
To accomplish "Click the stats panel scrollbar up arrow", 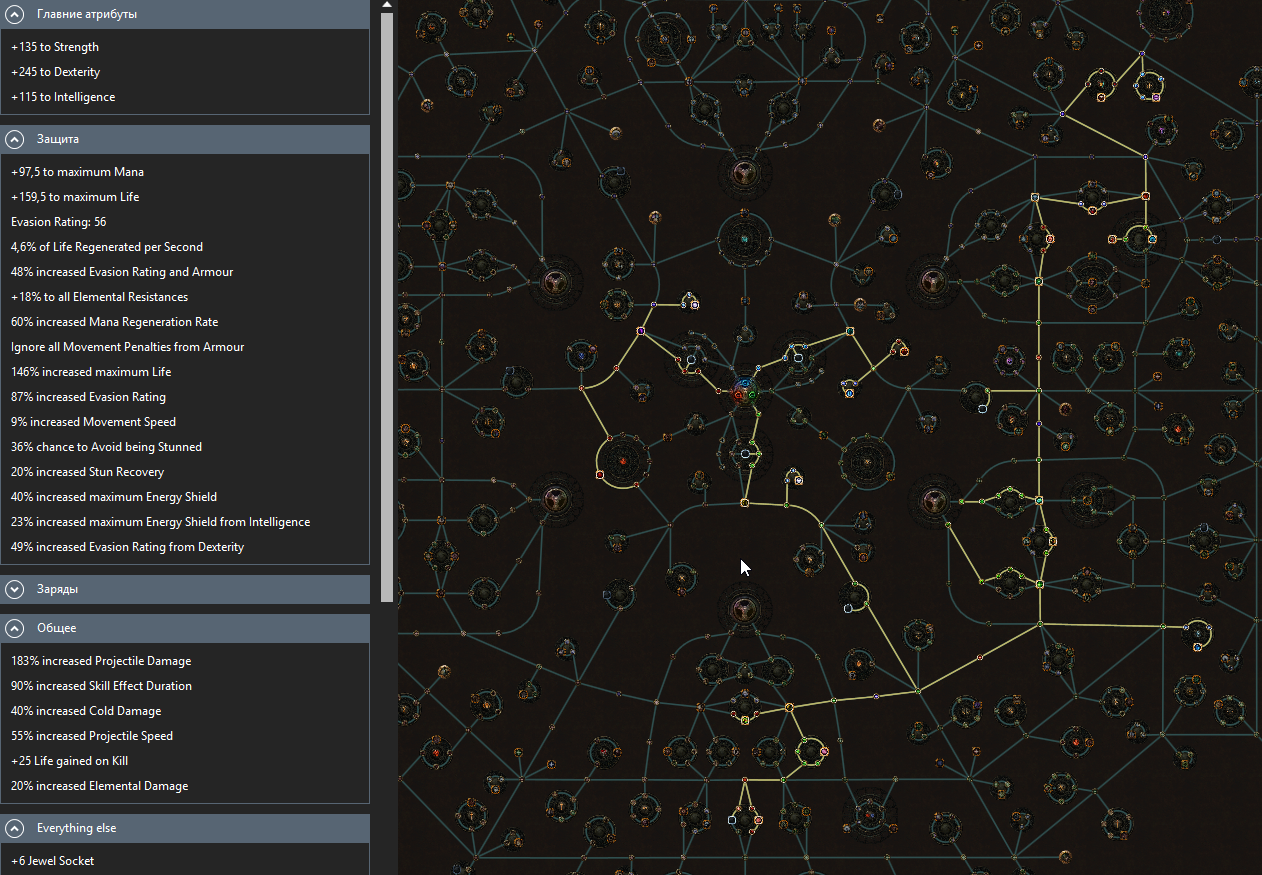I will 388,5.
